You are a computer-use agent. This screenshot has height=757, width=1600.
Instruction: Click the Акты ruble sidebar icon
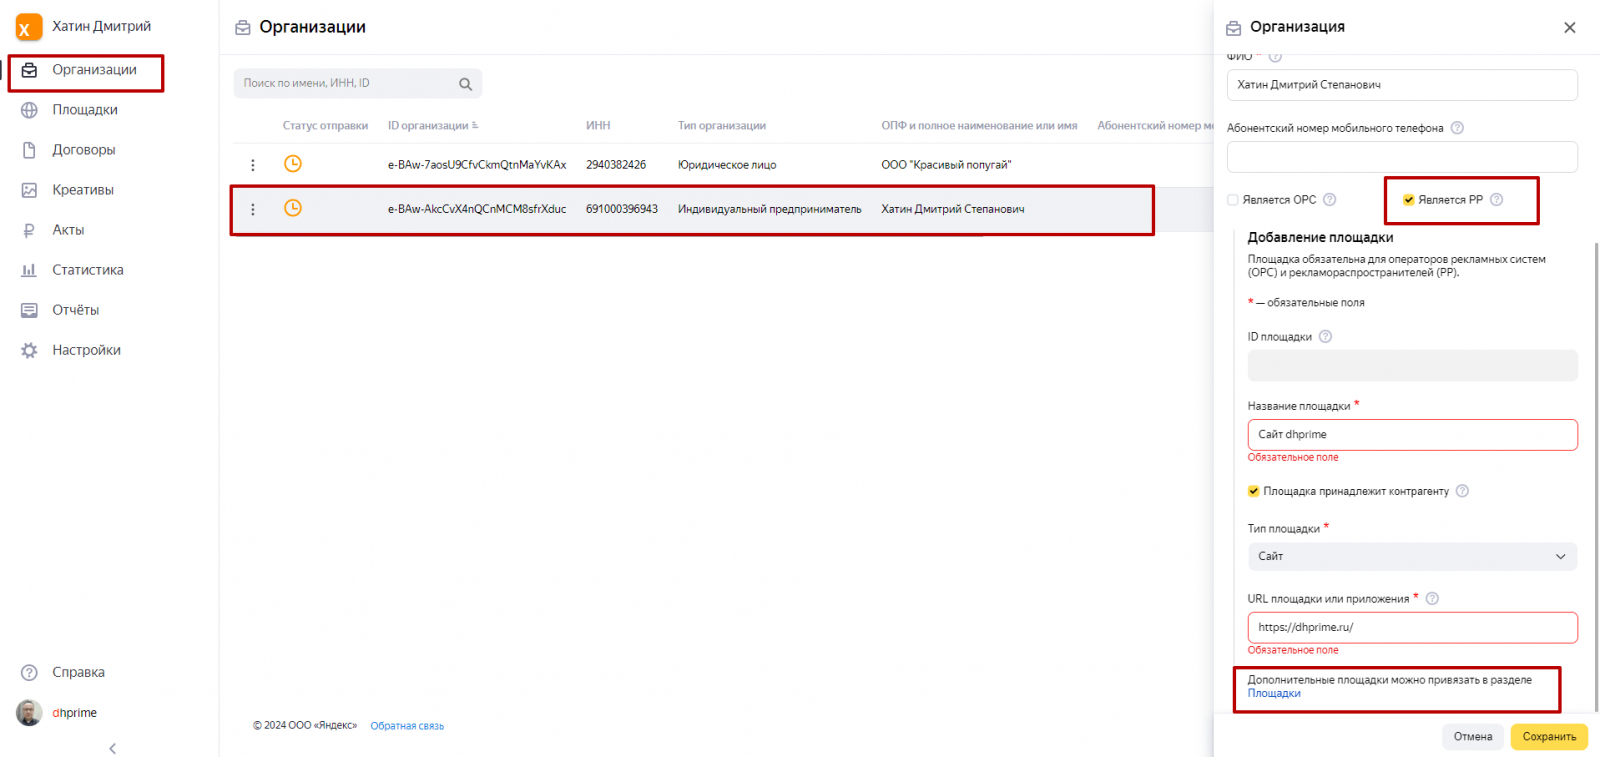tap(29, 230)
